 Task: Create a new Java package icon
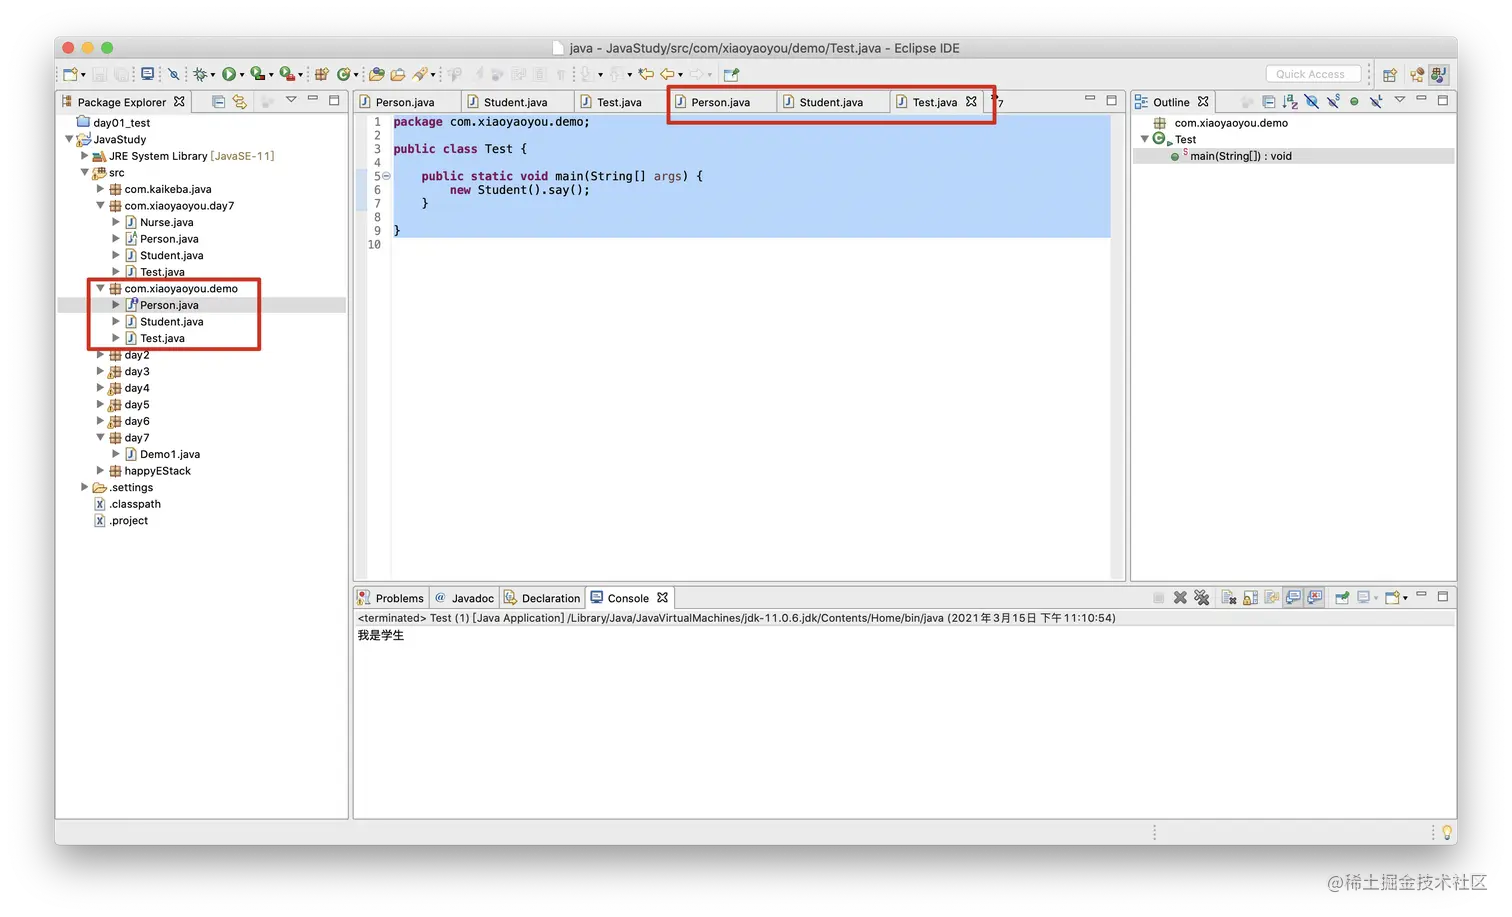click(321, 74)
